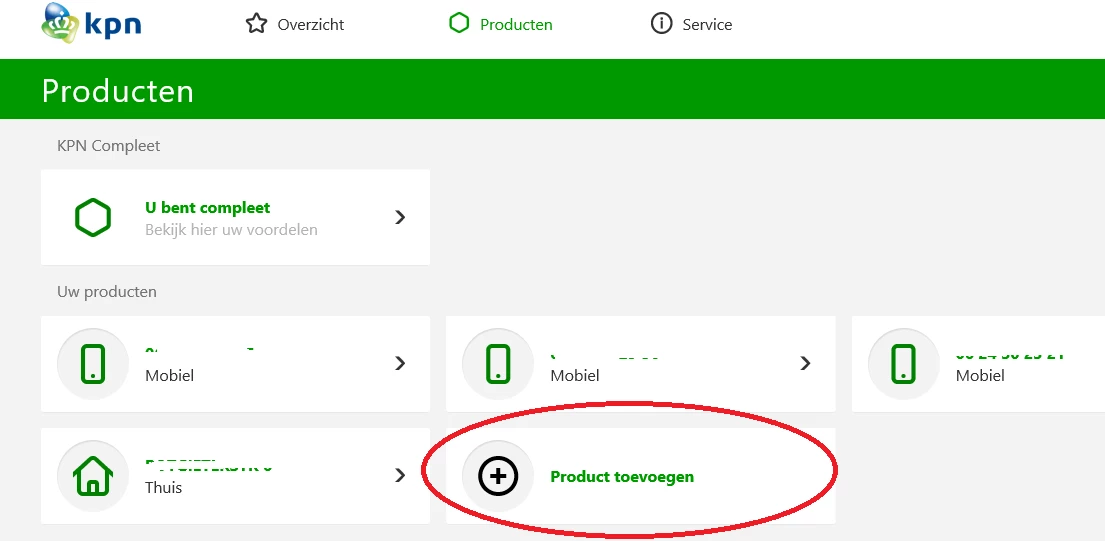Click the green Producten page title
The image size is (1105, 541).
(118, 91)
